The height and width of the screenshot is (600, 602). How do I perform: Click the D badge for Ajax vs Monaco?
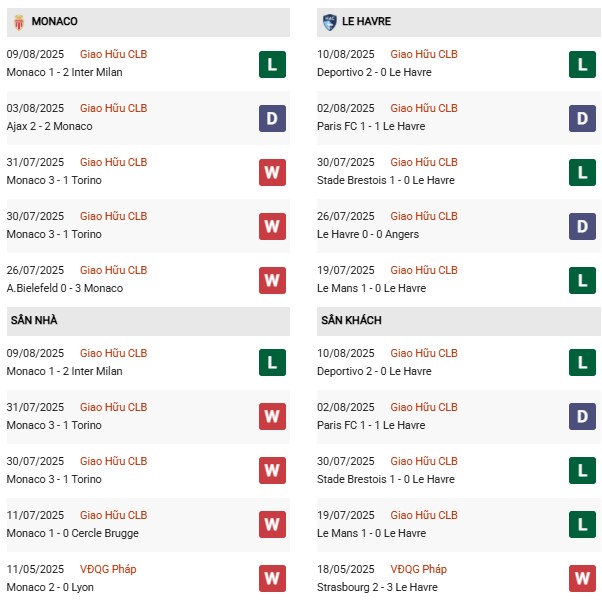tap(272, 119)
